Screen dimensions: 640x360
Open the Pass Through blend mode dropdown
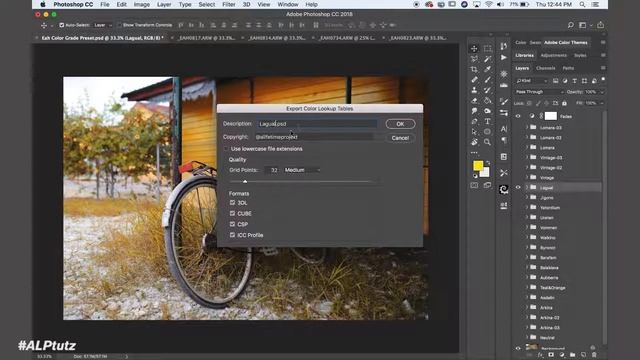pyautogui.click(x=539, y=92)
